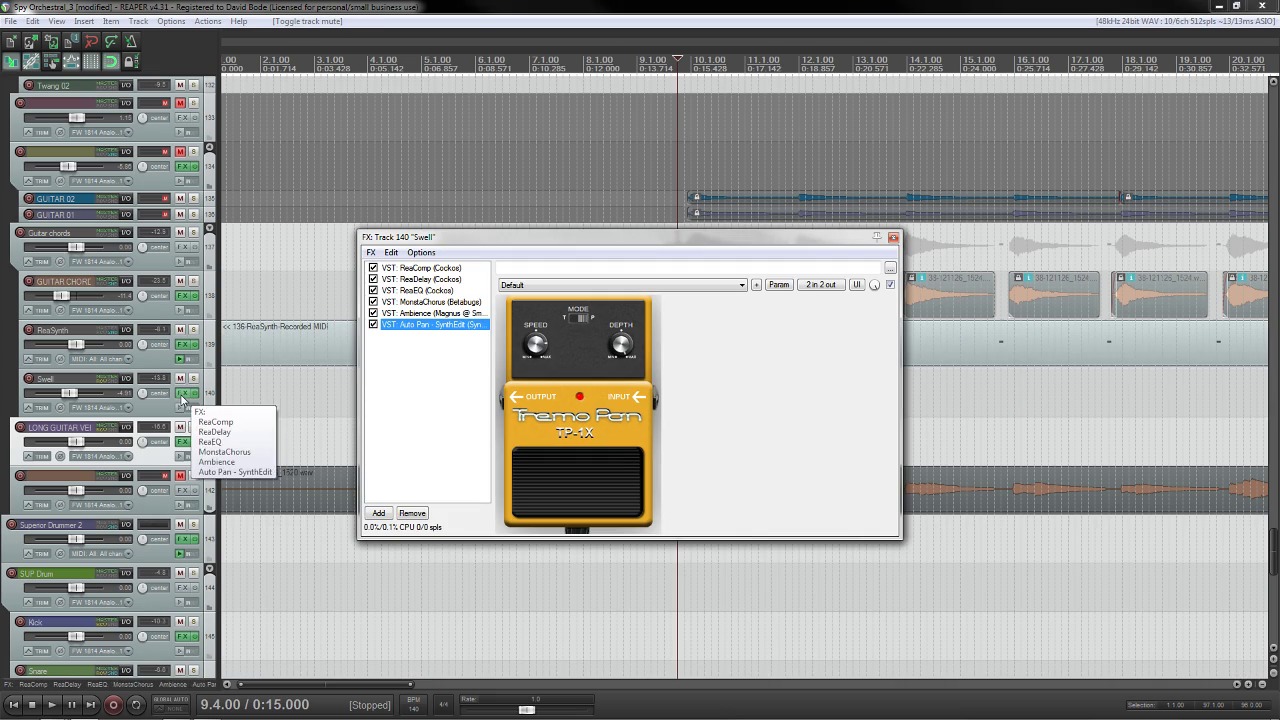Open I/O routing for Guitar chords track
Viewport: 1280px width, 720px height.
coord(126,232)
